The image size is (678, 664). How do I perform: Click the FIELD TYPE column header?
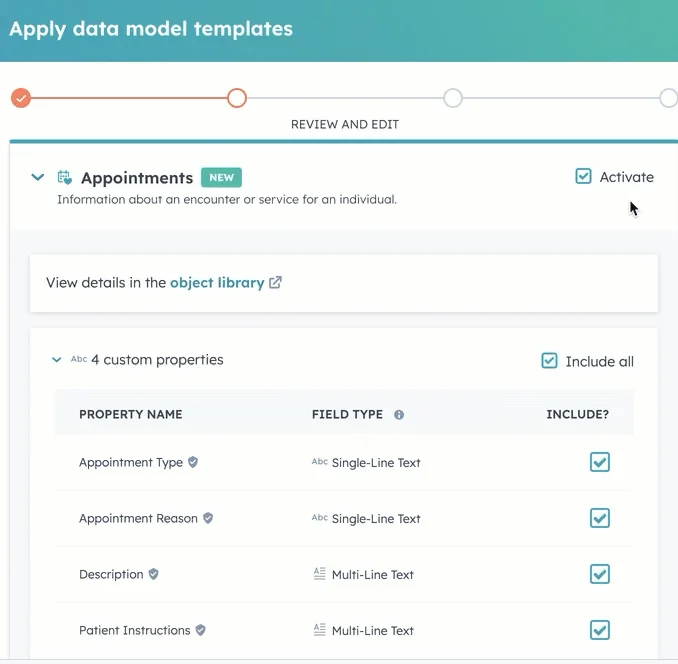coord(347,414)
